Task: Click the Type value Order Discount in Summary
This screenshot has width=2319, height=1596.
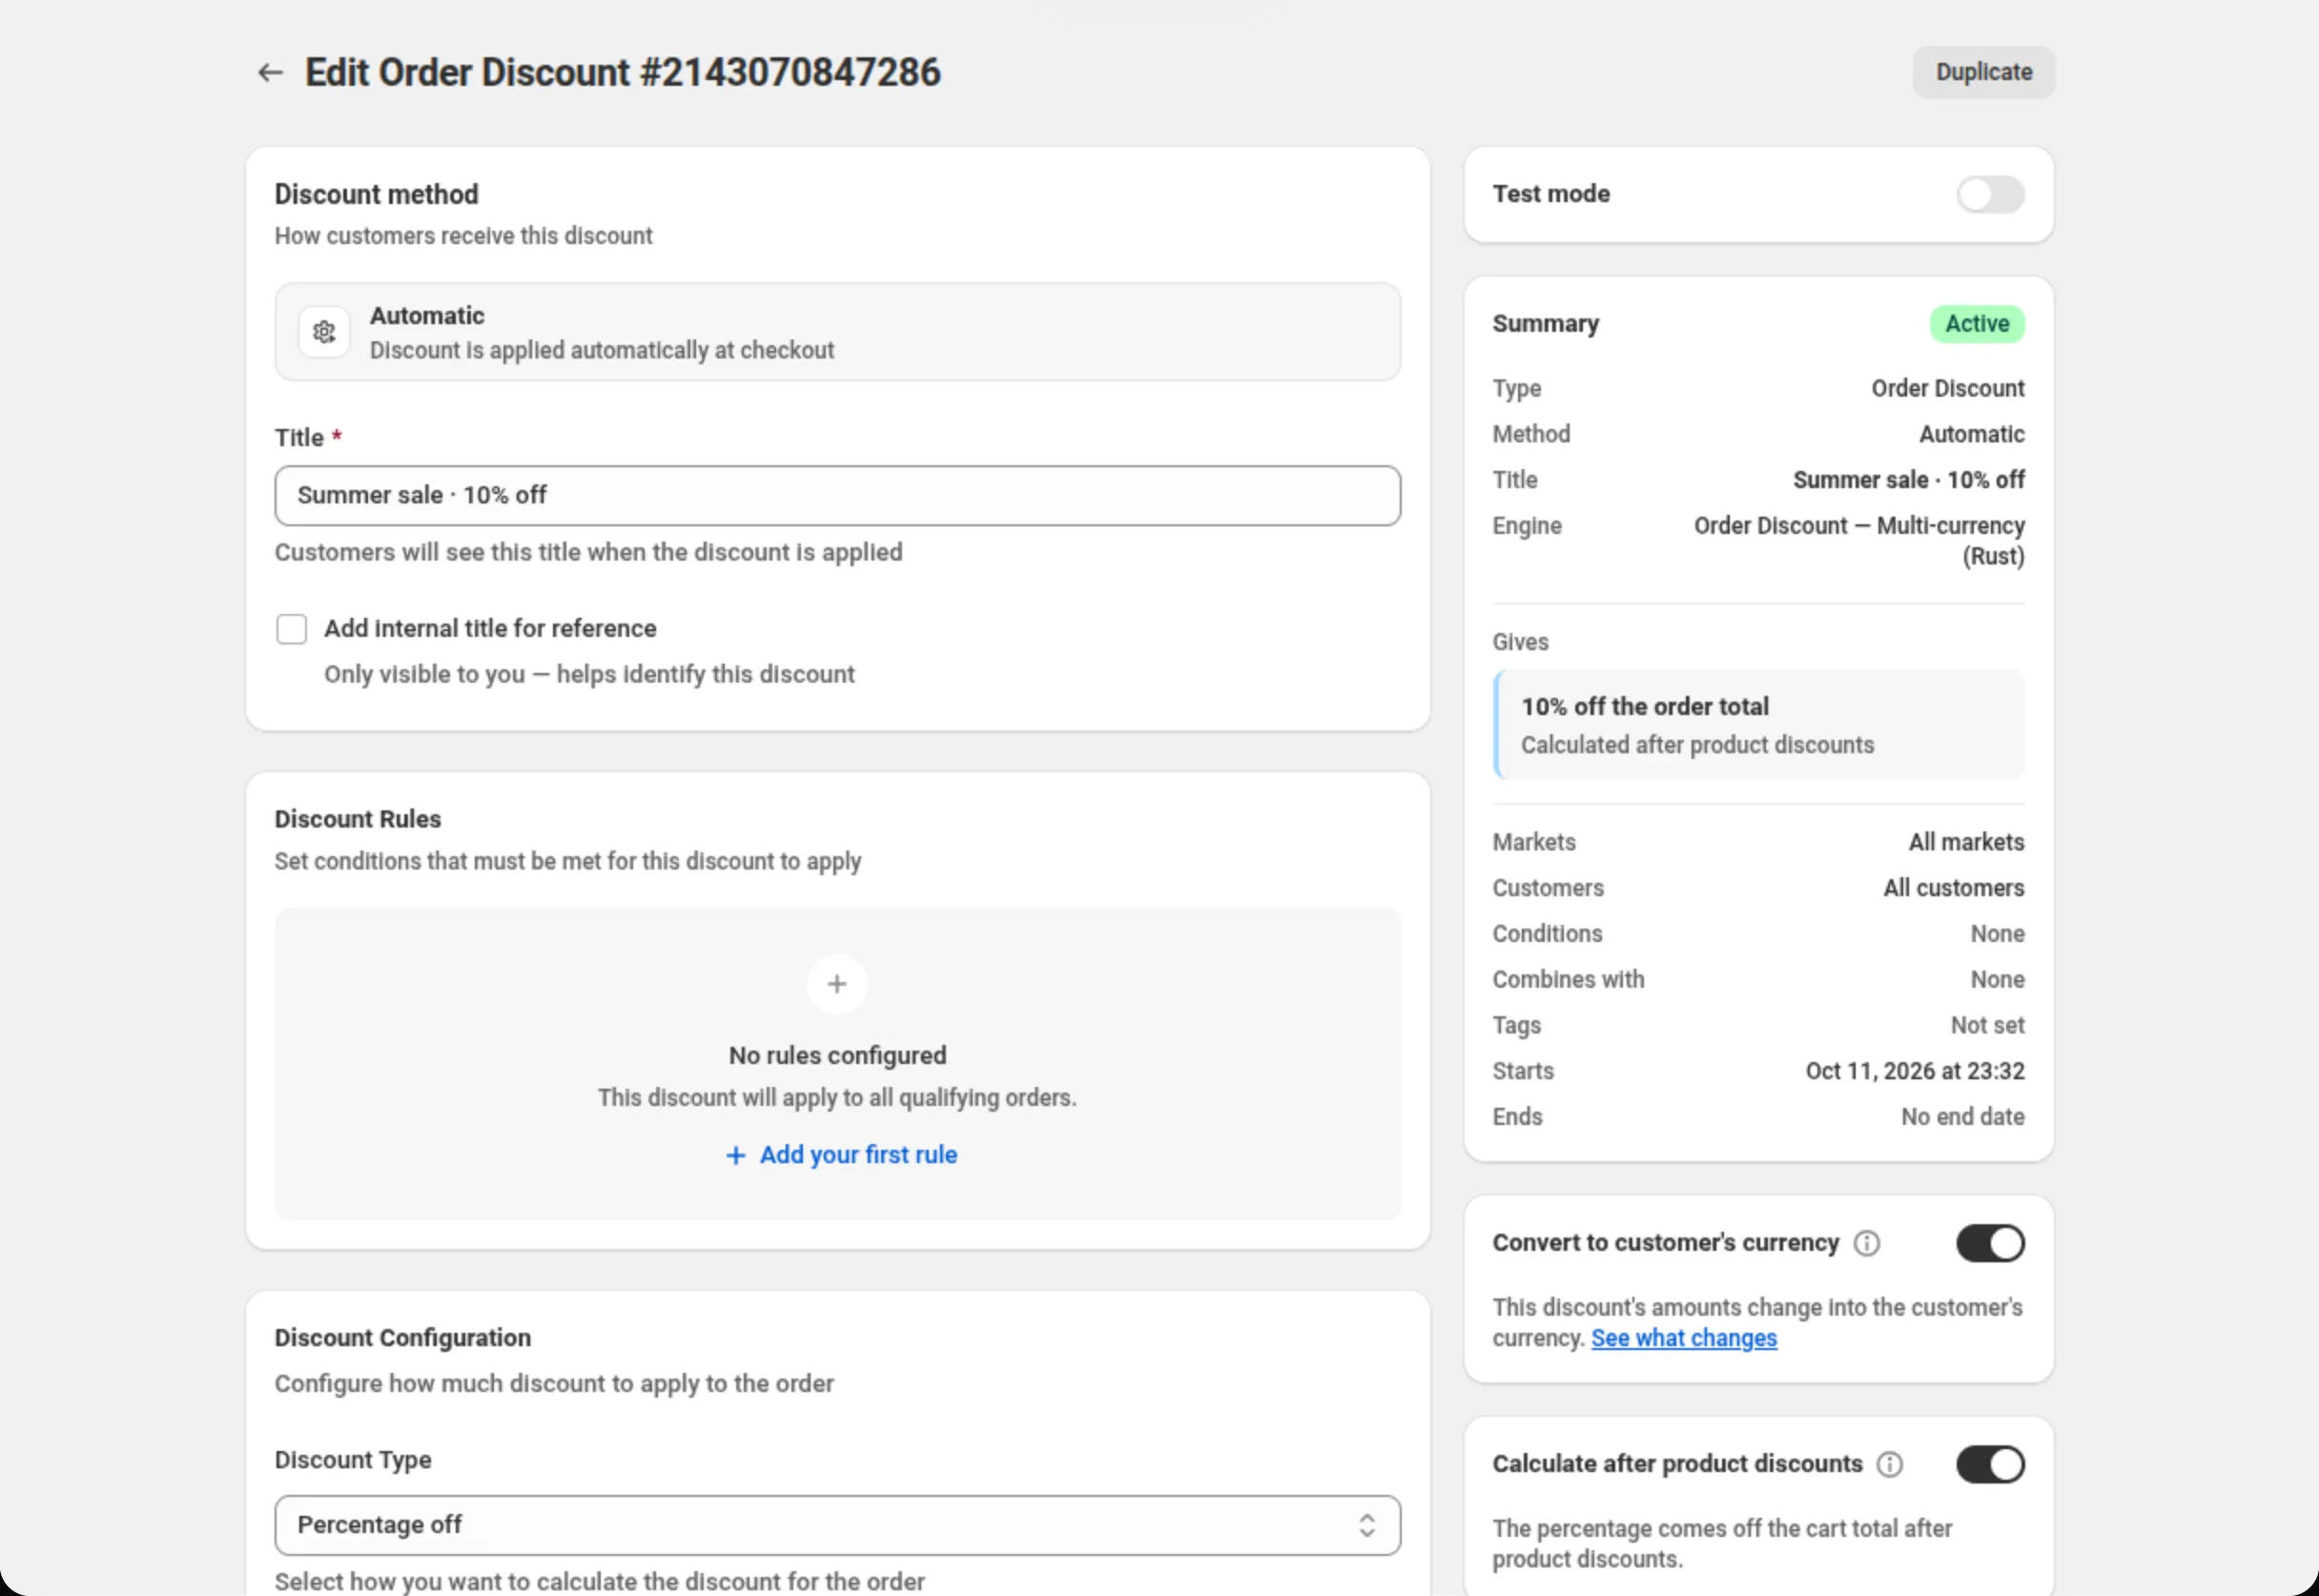Action: tap(1947, 388)
